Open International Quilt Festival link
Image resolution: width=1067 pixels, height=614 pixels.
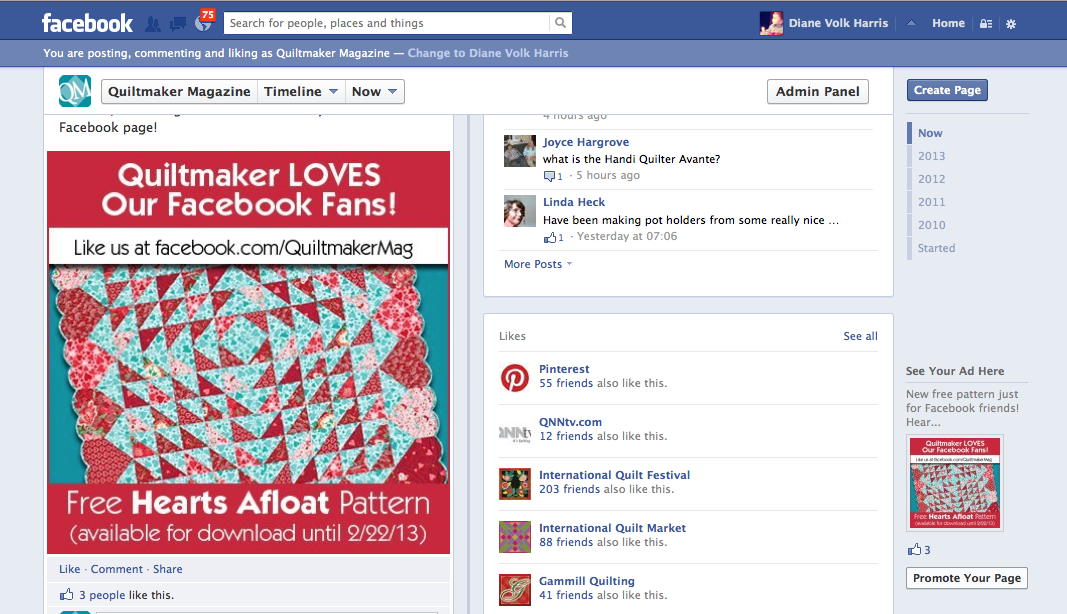614,475
